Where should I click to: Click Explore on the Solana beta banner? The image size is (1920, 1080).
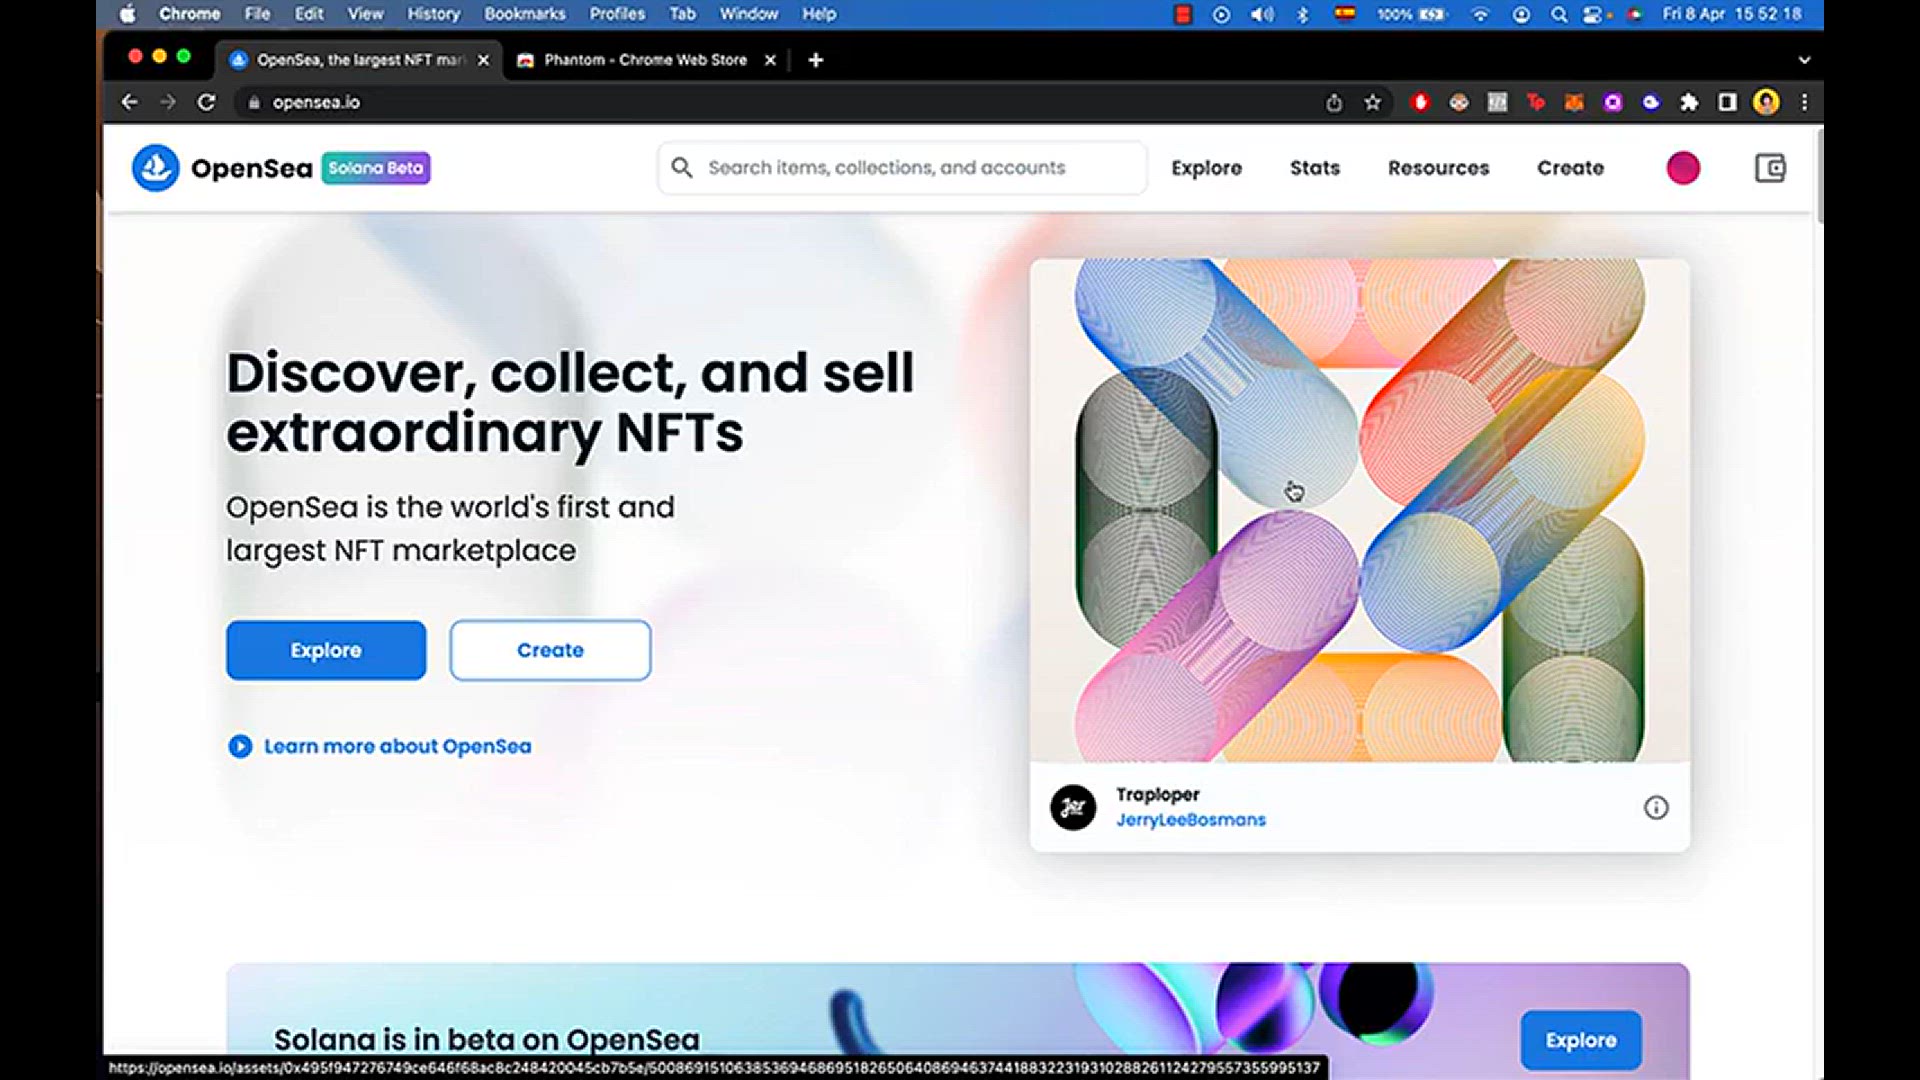(x=1580, y=1040)
